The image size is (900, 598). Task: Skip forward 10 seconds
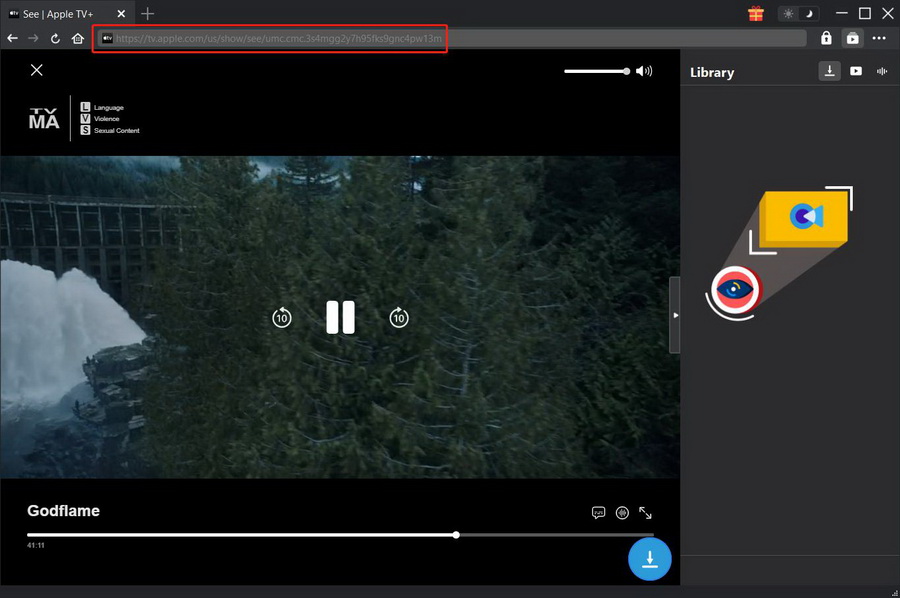click(x=398, y=318)
